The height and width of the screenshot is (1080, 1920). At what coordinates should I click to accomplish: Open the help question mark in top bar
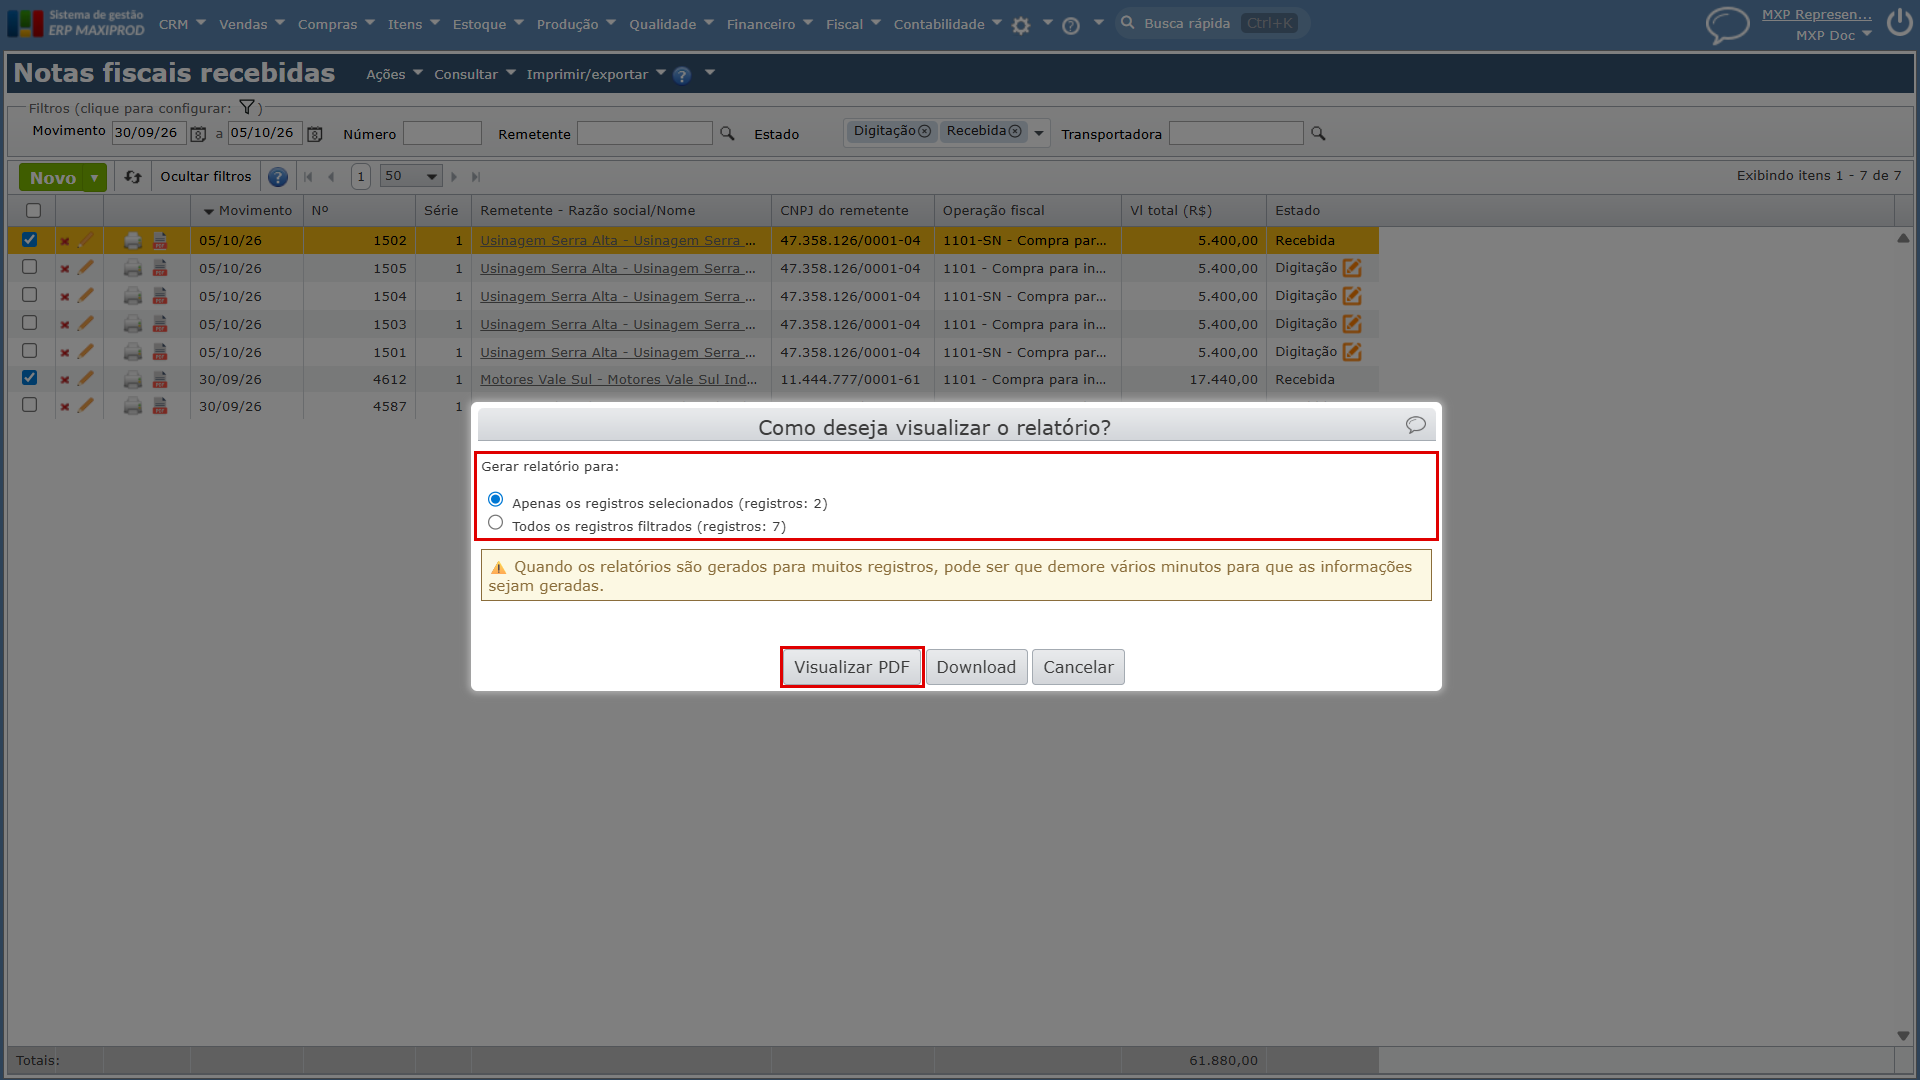point(1071,26)
